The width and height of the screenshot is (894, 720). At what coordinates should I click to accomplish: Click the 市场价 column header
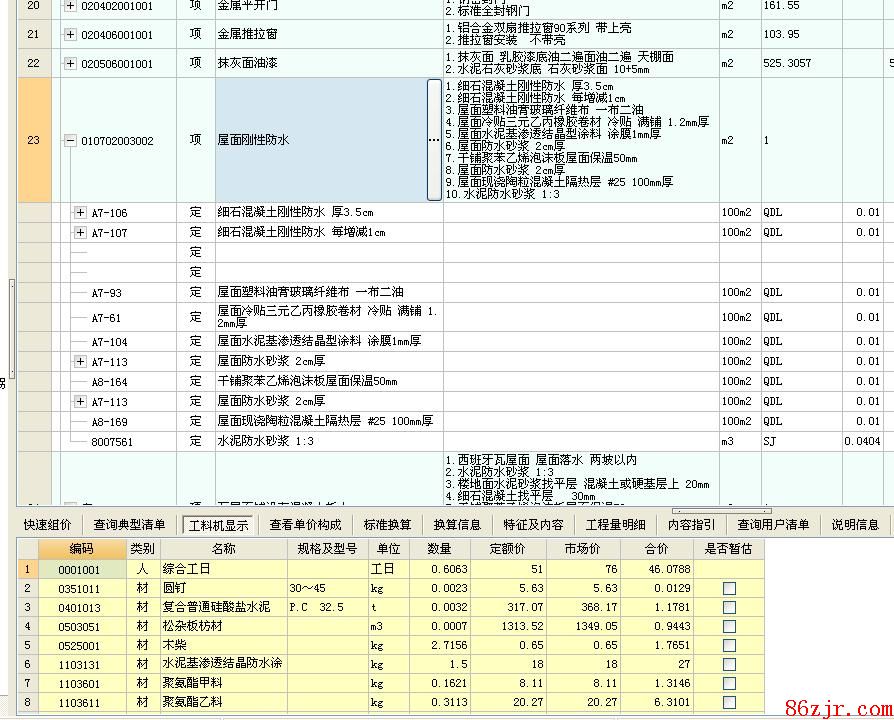pos(584,548)
